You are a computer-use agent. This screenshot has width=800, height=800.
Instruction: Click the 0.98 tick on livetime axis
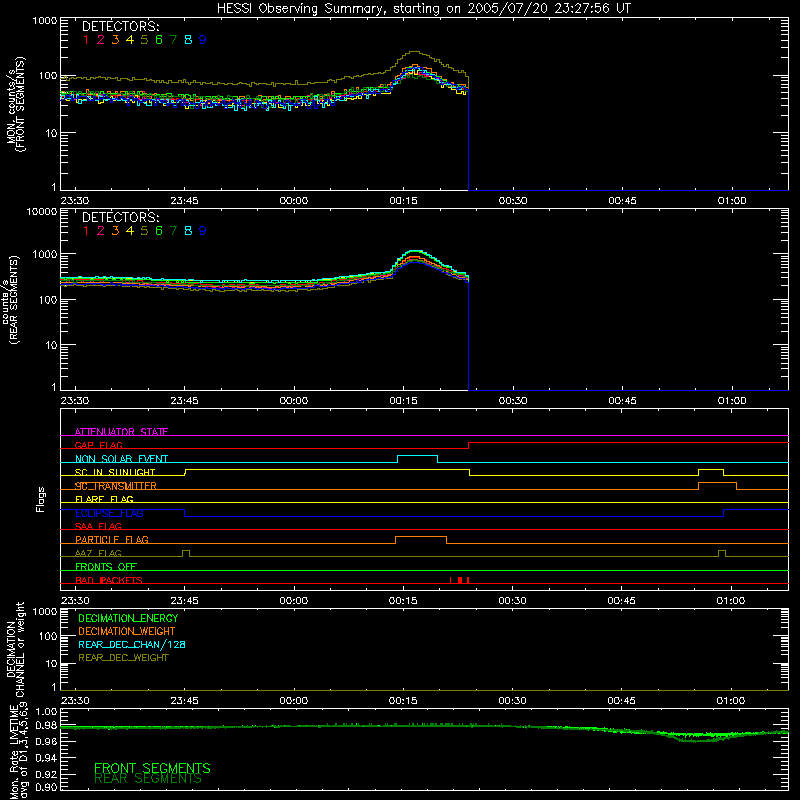click(x=46, y=726)
